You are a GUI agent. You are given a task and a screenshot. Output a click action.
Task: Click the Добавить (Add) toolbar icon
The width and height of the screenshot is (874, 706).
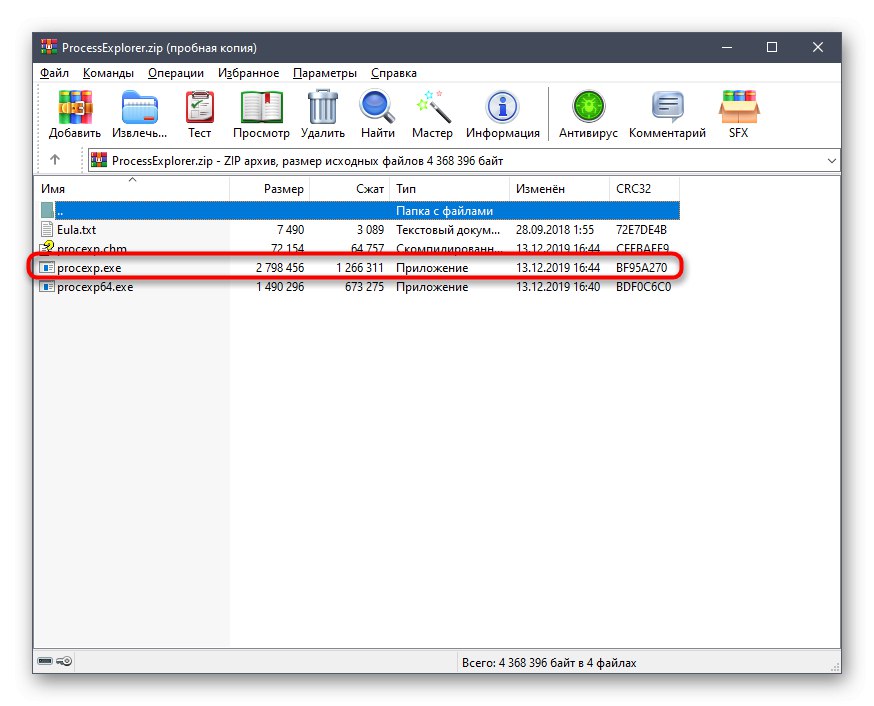75,107
